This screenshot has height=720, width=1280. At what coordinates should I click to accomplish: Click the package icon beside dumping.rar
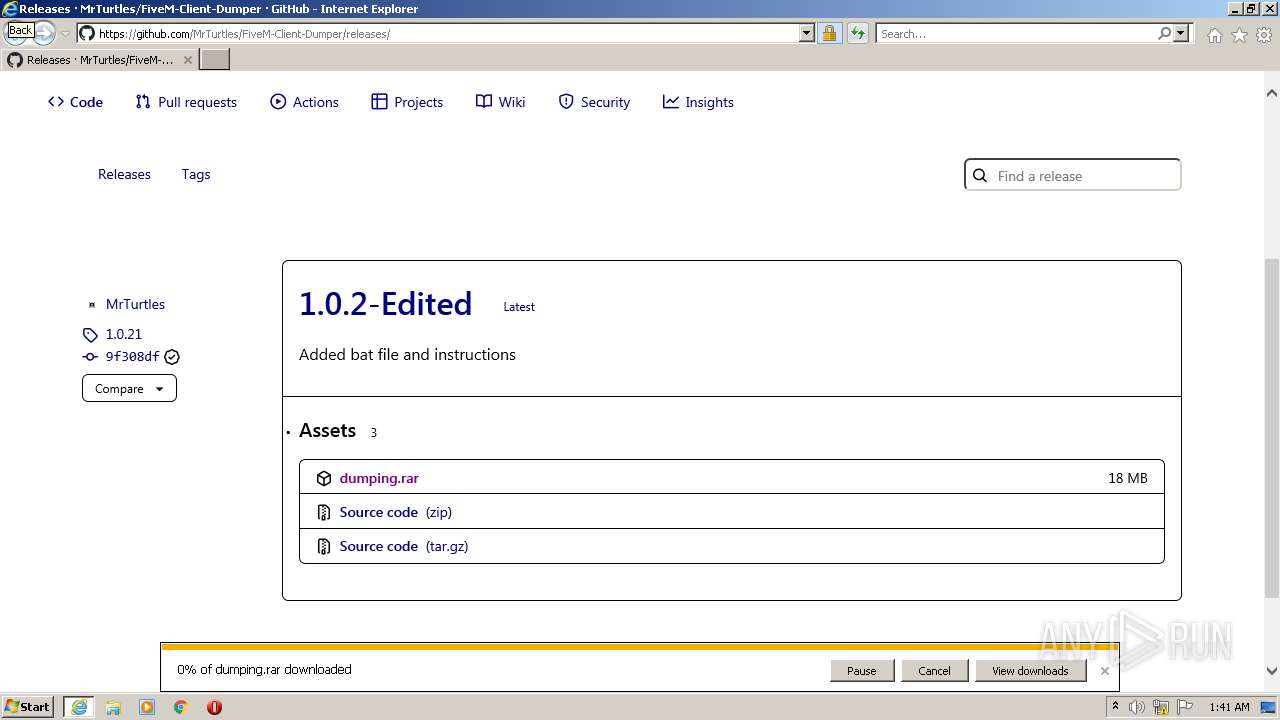point(323,478)
